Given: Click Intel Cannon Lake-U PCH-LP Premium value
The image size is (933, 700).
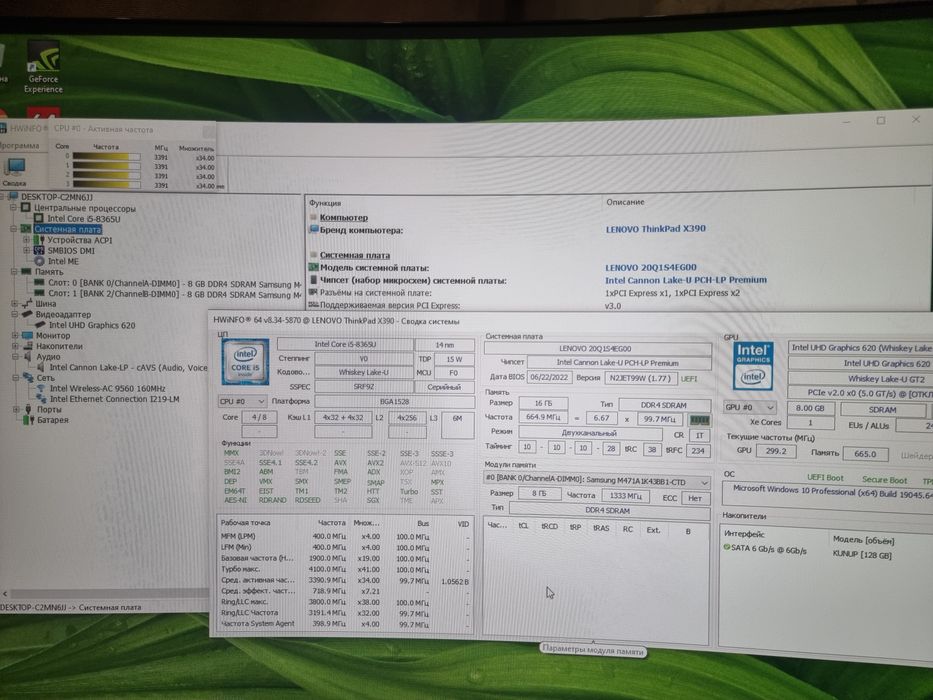Looking at the screenshot, I should coord(685,280).
